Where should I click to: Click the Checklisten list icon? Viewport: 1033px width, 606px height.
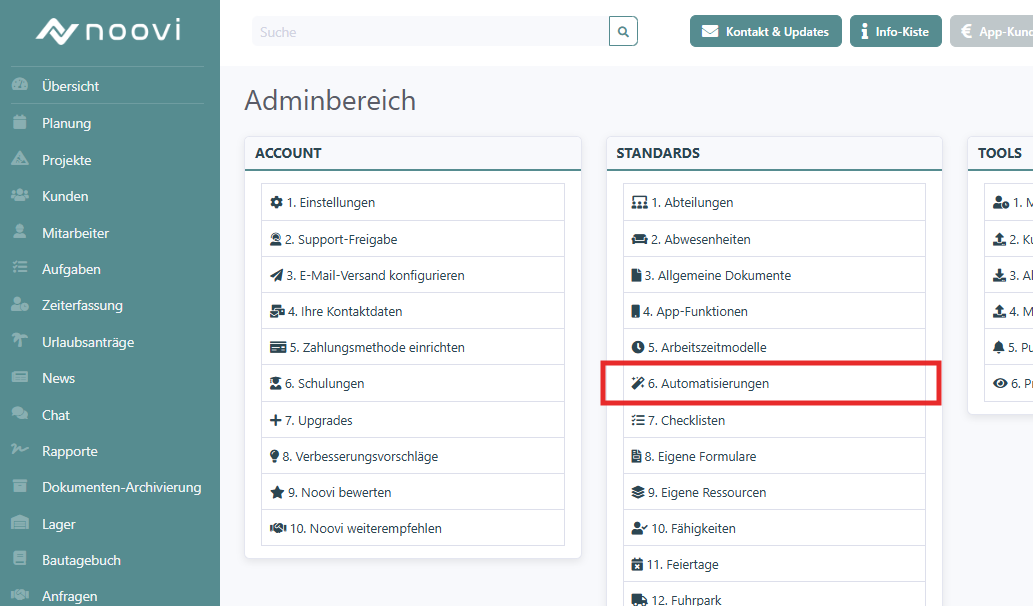tap(638, 420)
